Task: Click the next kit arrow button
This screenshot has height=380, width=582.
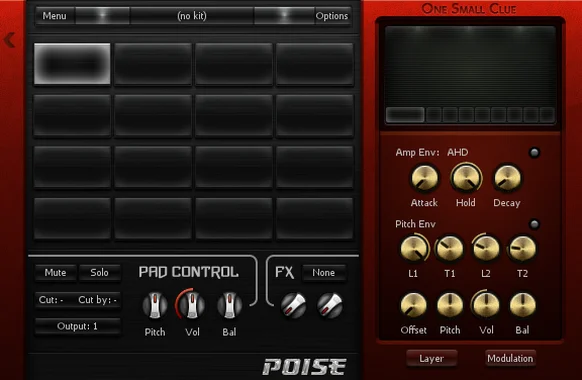Action: click(x=284, y=16)
